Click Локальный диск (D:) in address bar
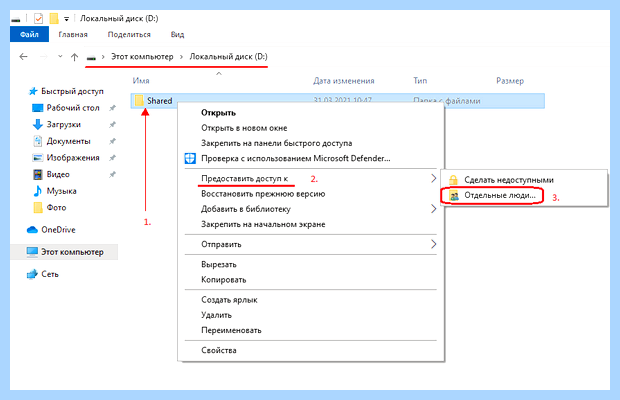This screenshot has width=620, height=400. click(x=228, y=57)
